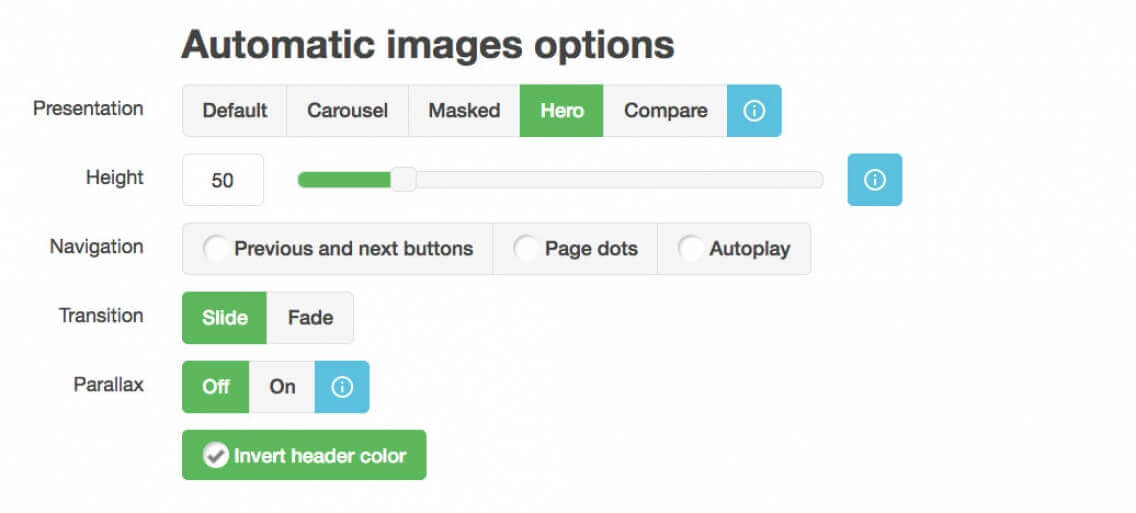Select the Masked presentation option
Screen dimensions: 1136x513
[464, 111]
